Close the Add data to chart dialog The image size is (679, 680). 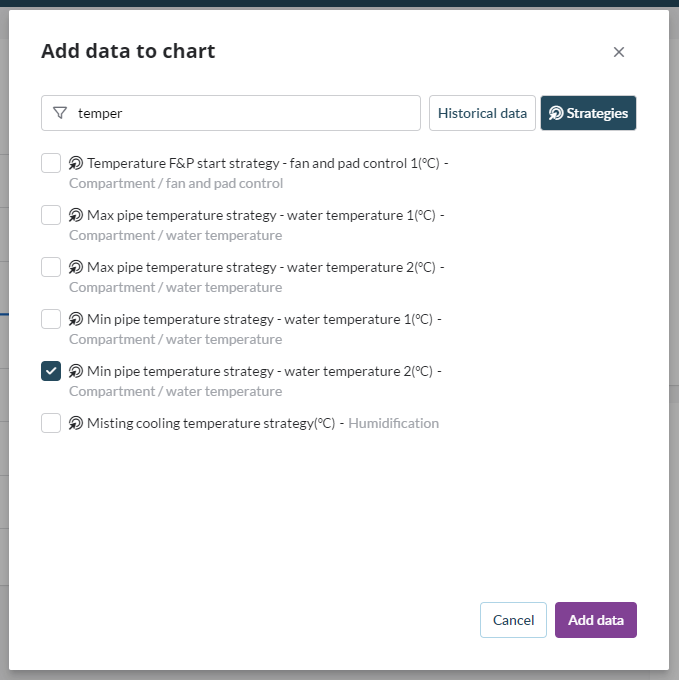point(619,52)
